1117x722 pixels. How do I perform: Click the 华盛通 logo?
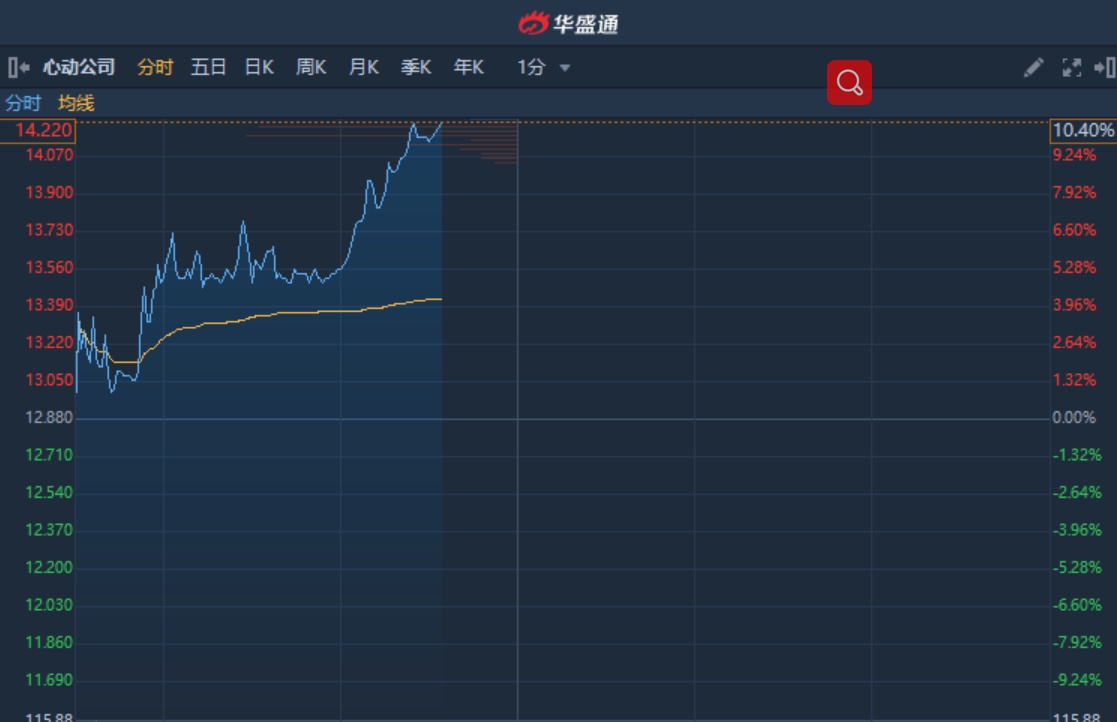568,23
